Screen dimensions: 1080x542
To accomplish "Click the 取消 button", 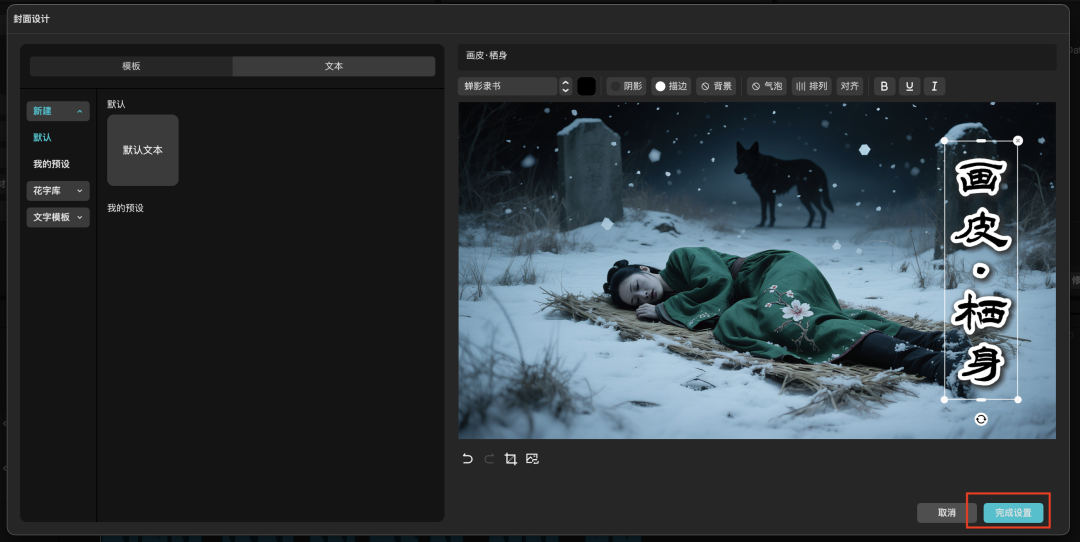I will tap(946, 513).
